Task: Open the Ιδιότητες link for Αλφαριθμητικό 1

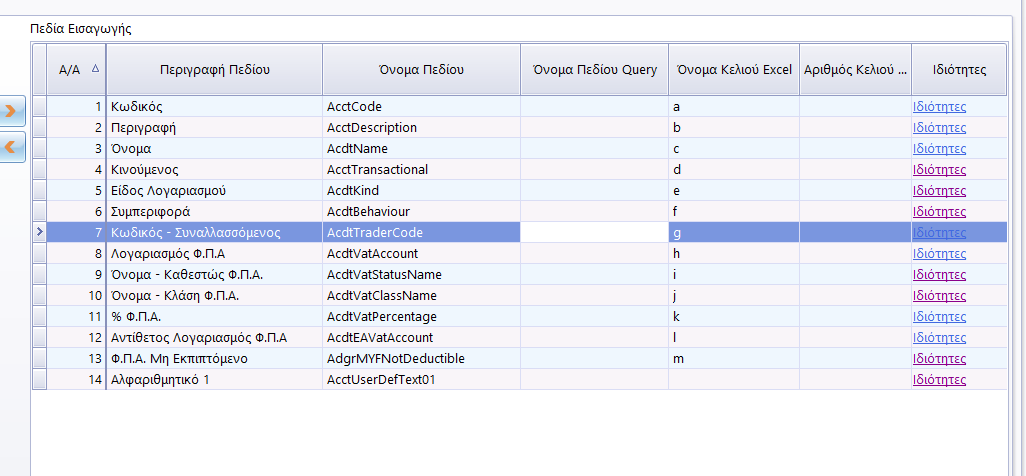Action: pos(939,379)
